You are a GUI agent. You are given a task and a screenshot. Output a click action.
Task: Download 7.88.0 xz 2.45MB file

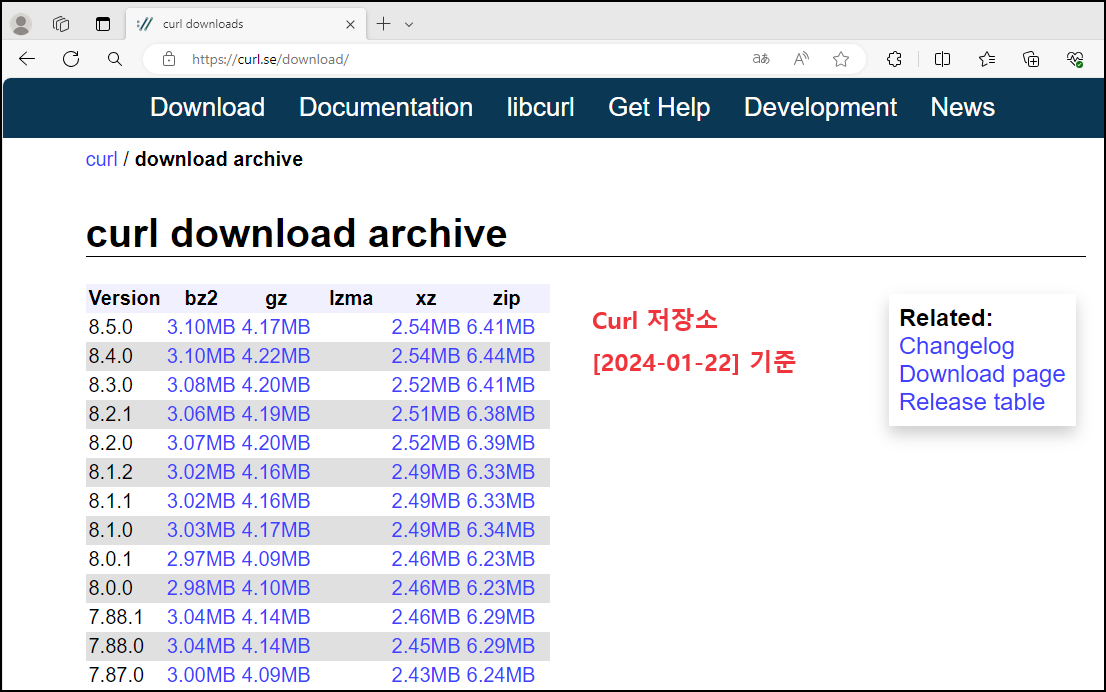(x=425, y=646)
